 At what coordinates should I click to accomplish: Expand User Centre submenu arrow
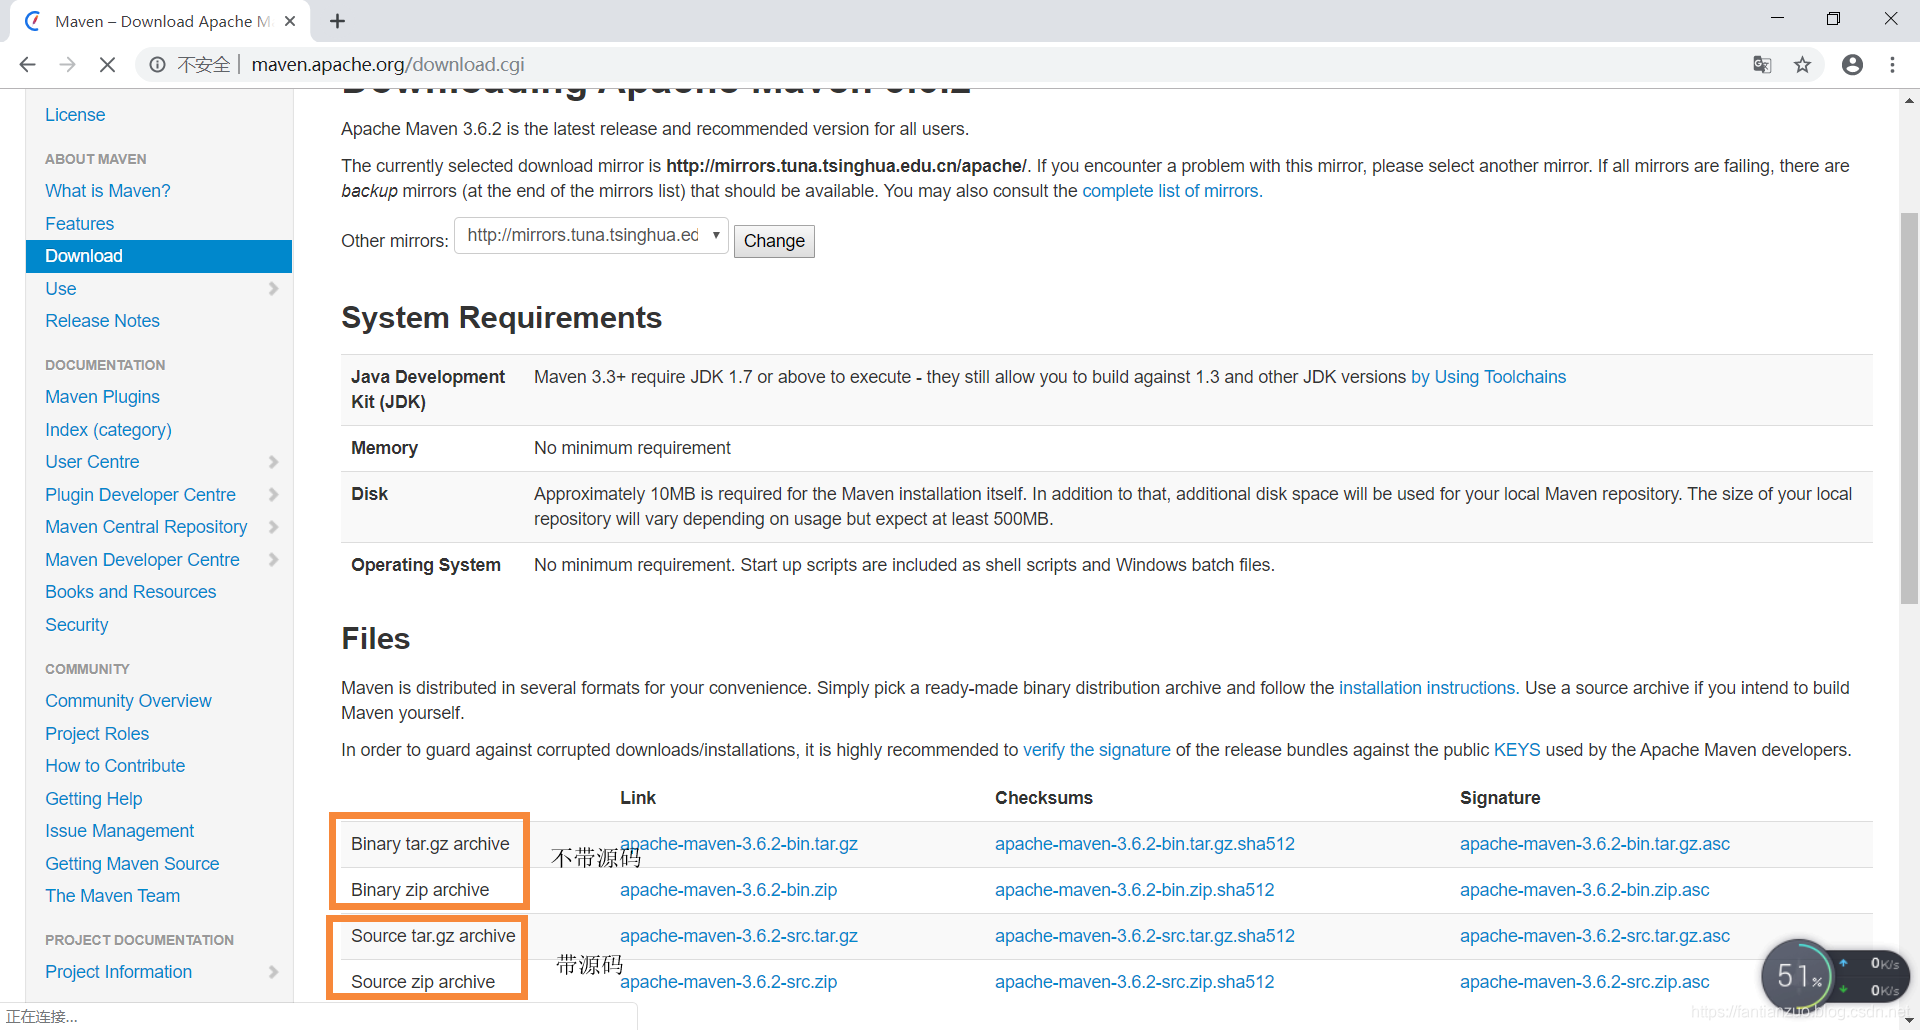point(273,462)
